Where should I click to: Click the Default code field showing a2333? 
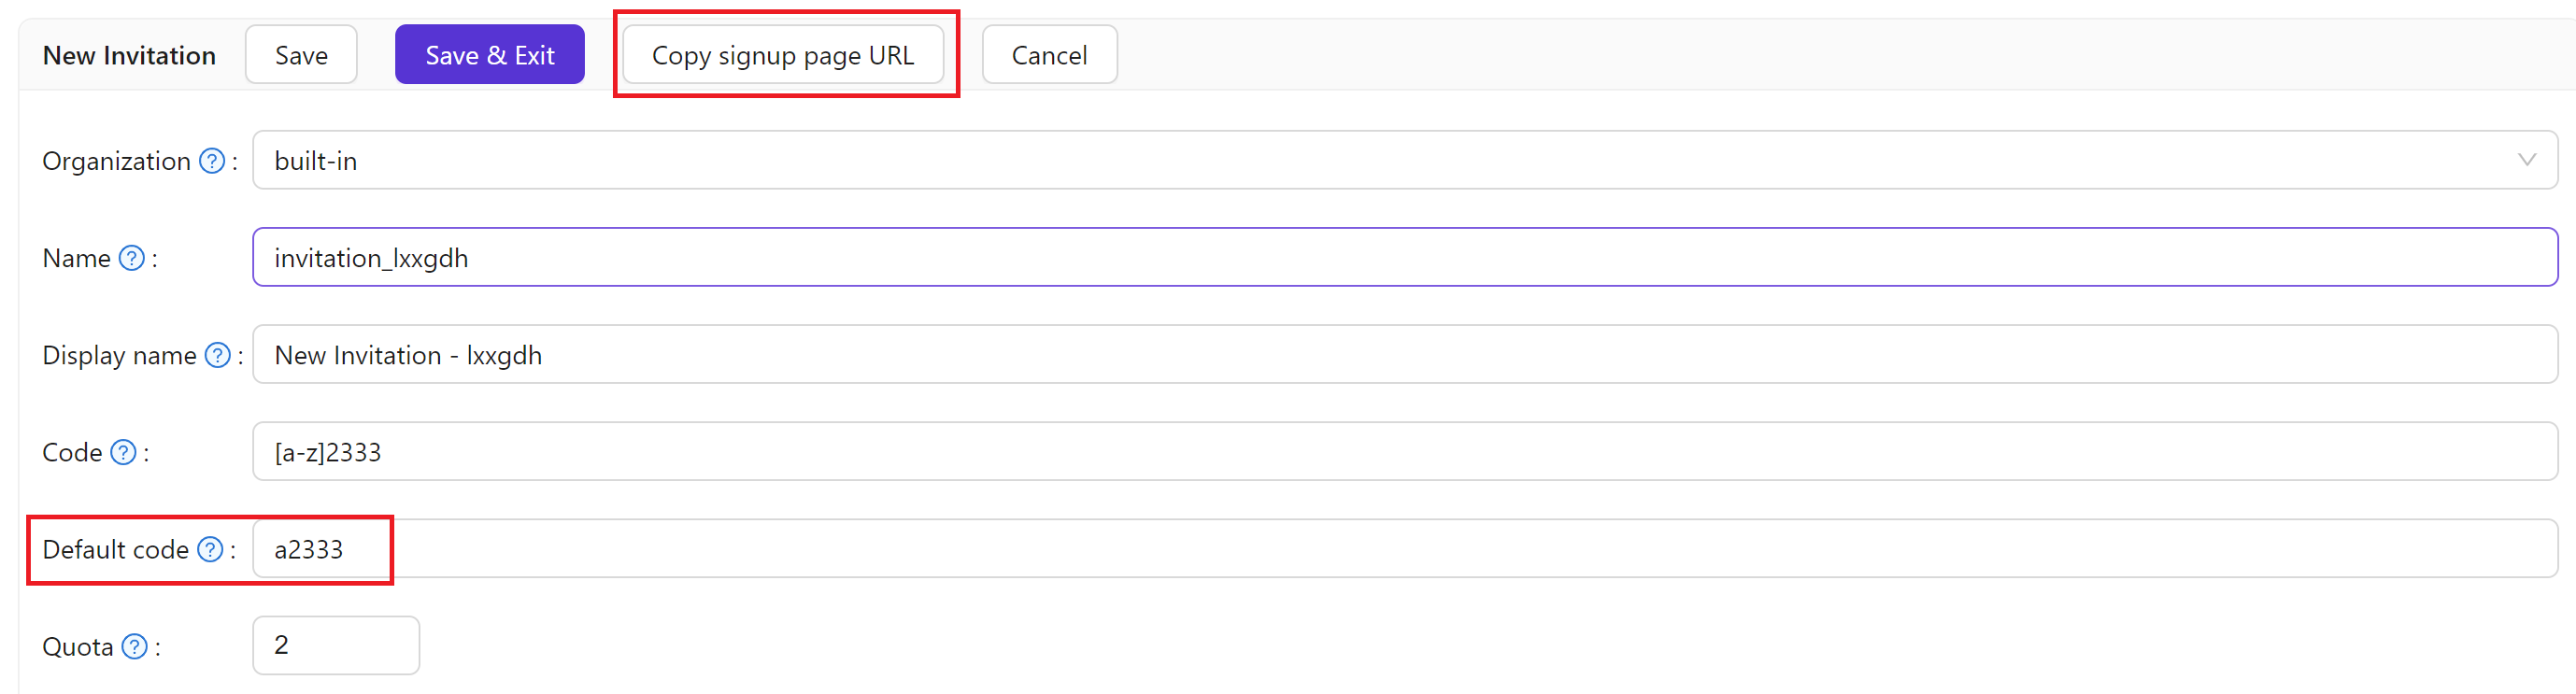[1400, 549]
